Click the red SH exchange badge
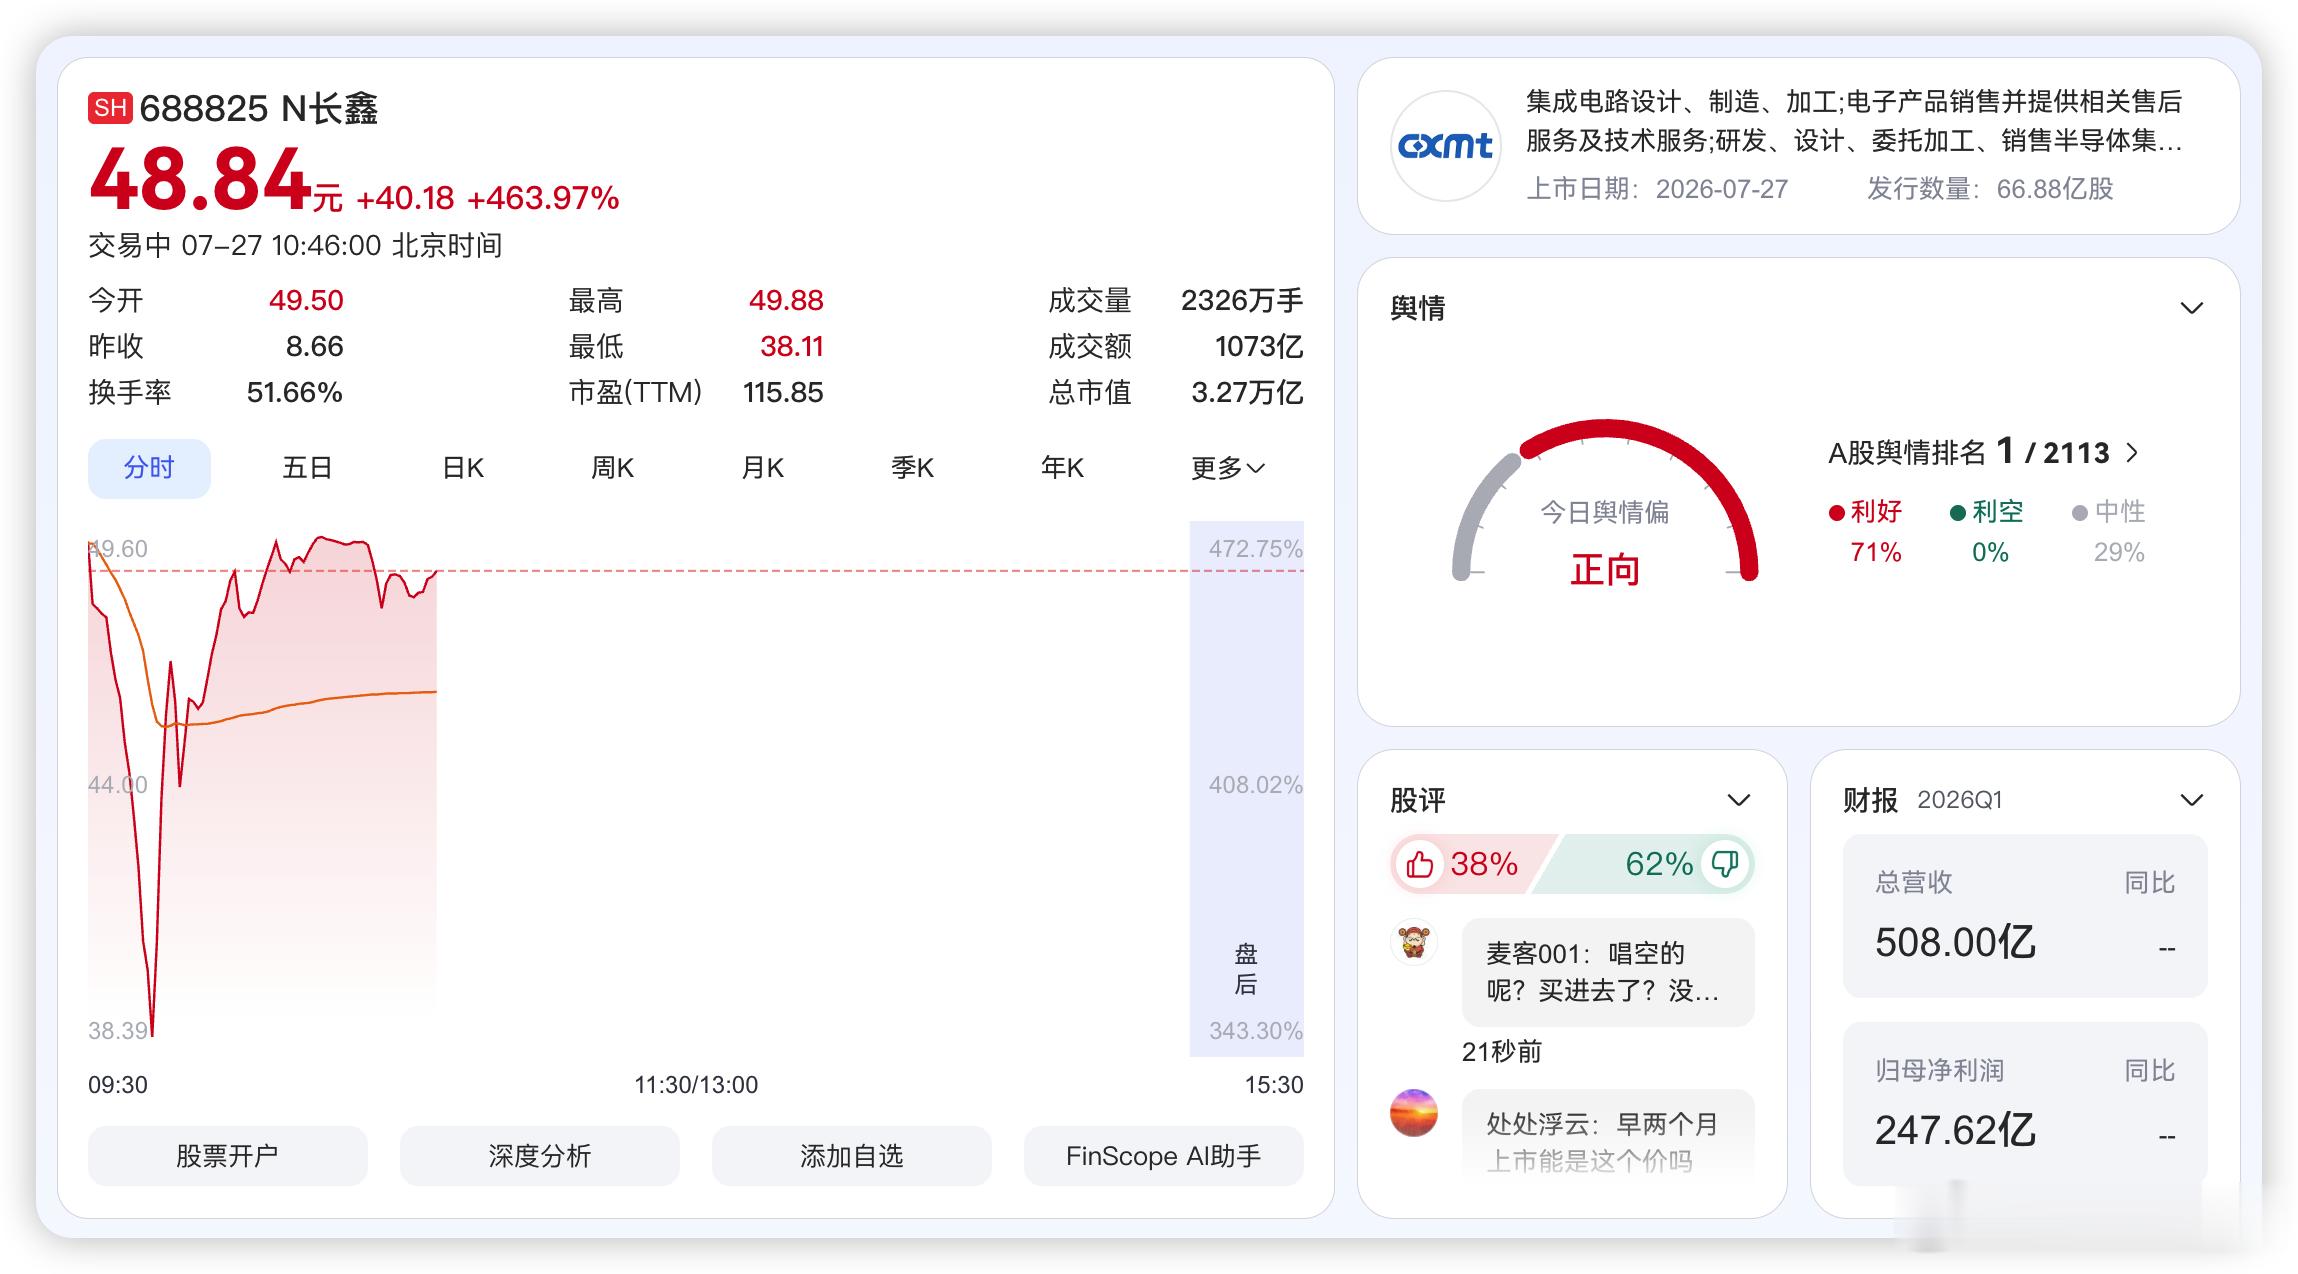2298x1274 pixels. [110, 108]
